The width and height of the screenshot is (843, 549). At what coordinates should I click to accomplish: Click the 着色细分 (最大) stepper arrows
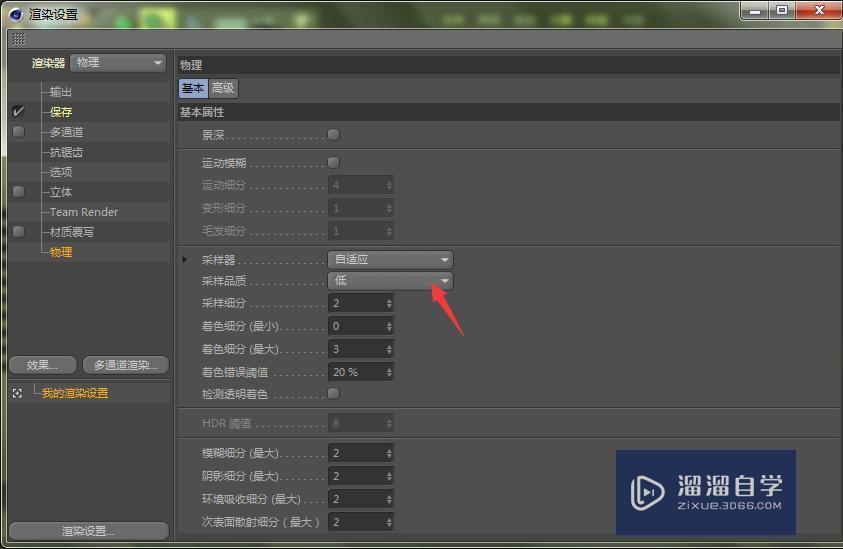click(389, 350)
